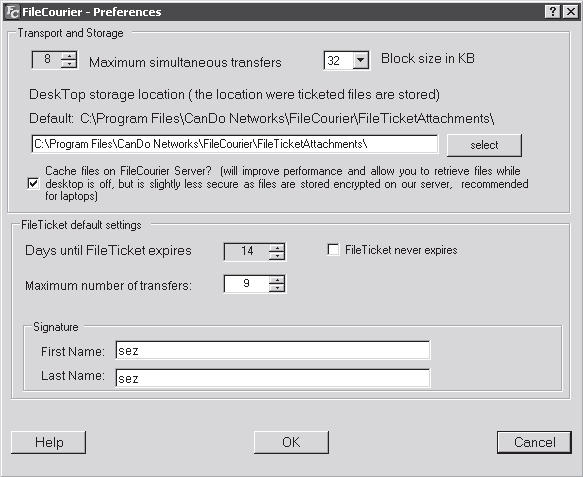Click the Last Name signature field
Screen dimensions: 583x477
pyautogui.click(x=273, y=378)
